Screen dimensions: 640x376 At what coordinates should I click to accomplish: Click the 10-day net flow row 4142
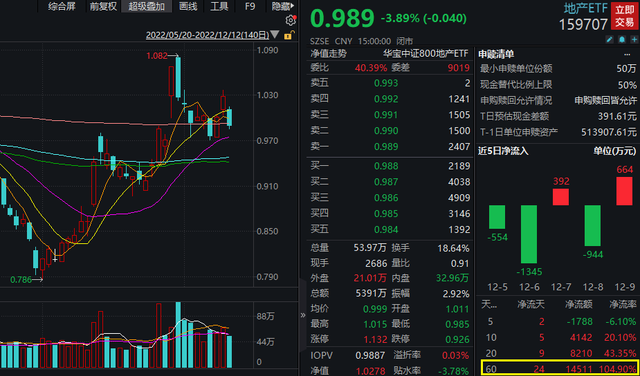pyautogui.click(x=557, y=337)
